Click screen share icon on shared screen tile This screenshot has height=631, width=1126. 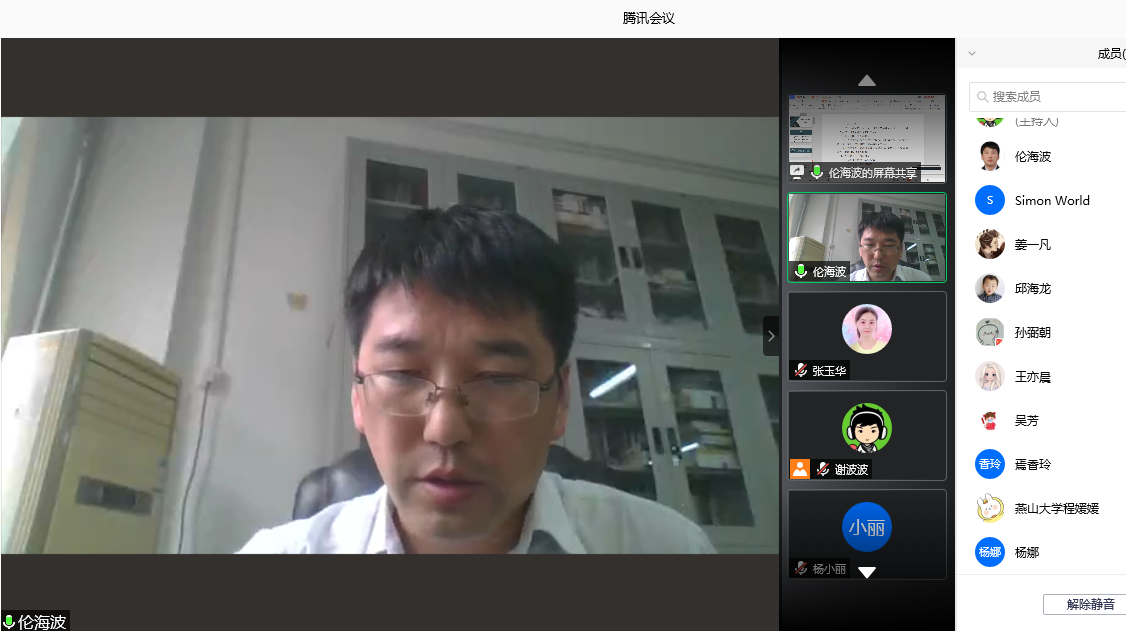(796, 172)
